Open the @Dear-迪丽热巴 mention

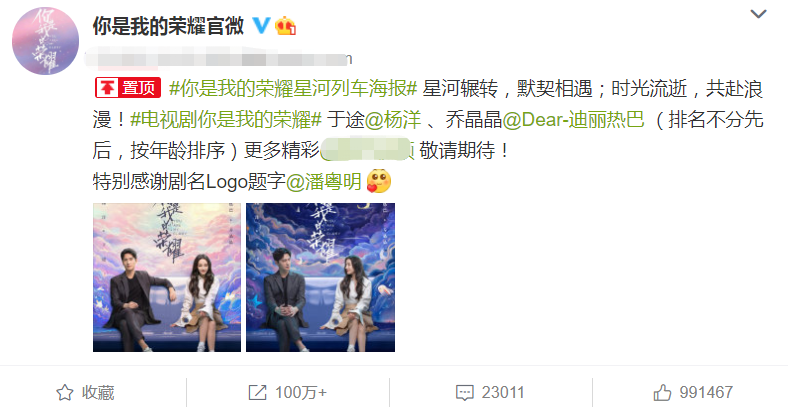[573, 120]
